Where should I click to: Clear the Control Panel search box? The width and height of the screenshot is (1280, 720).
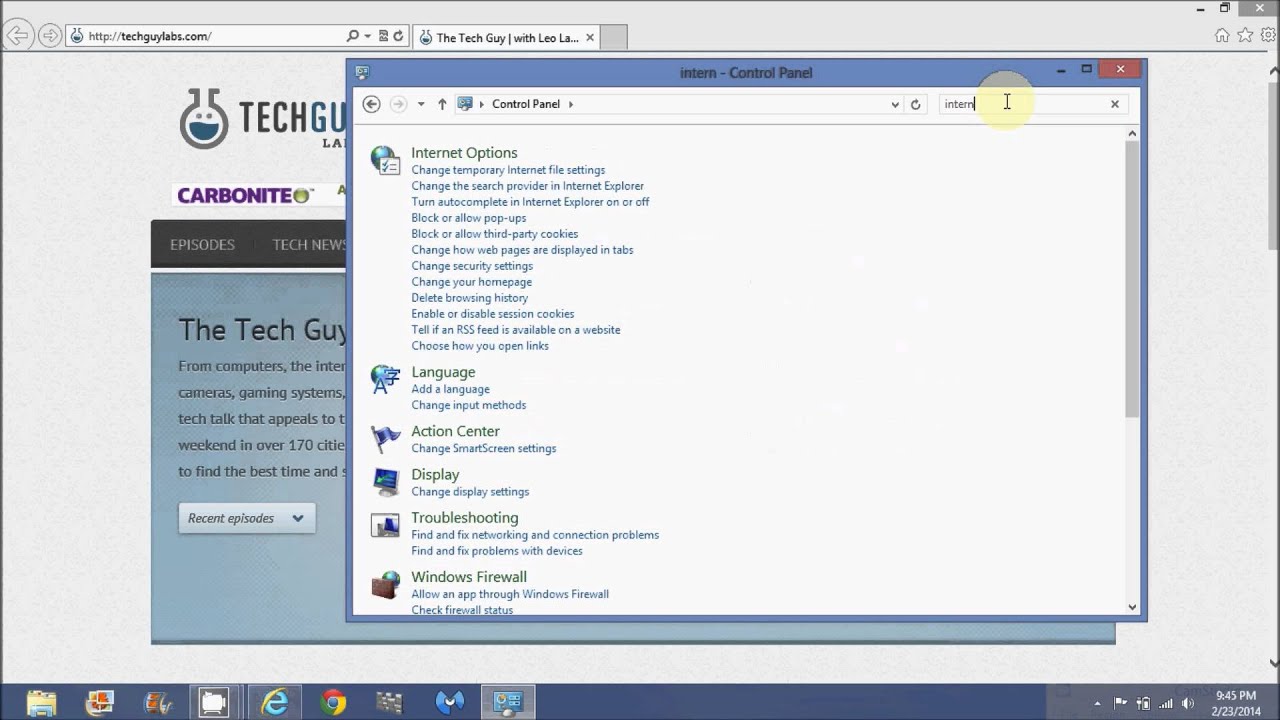point(1115,104)
